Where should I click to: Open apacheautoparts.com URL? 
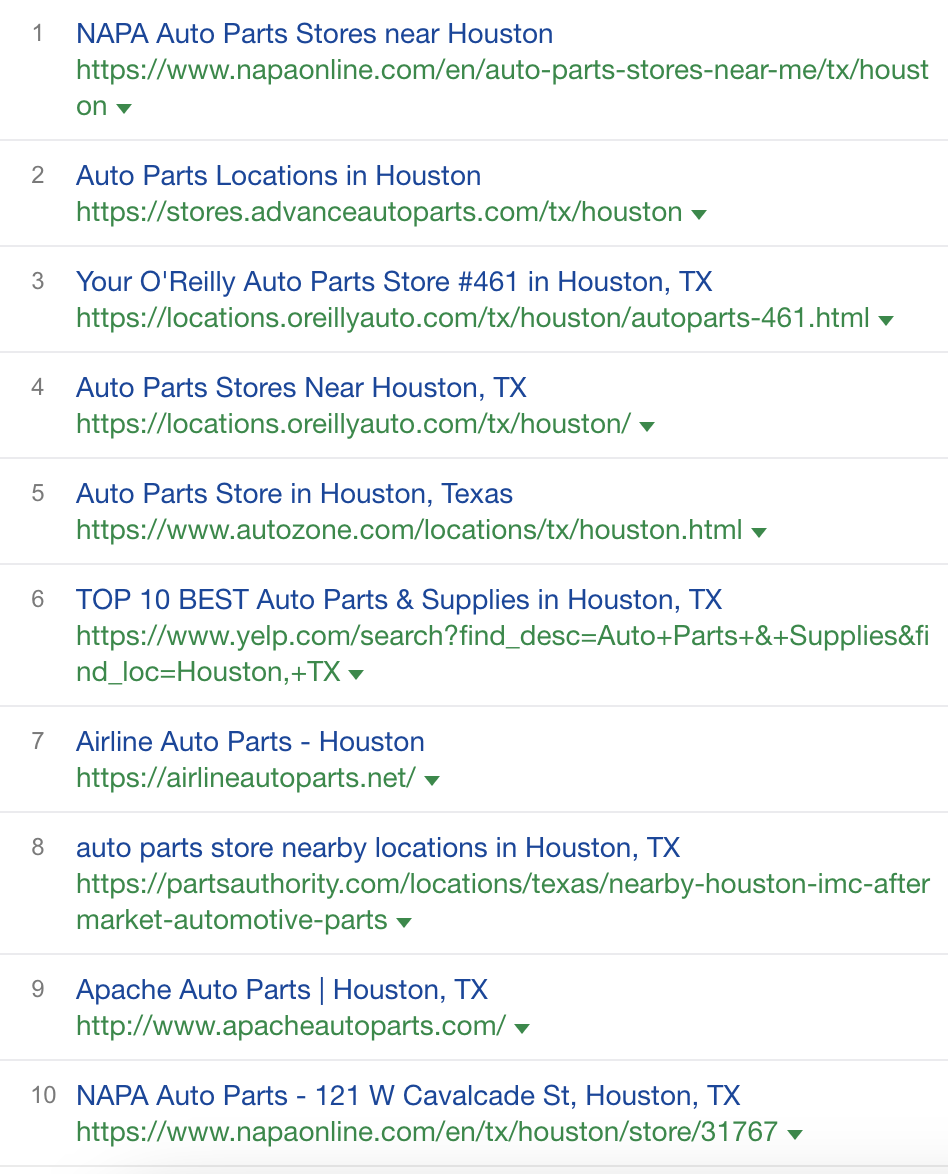point(291,1026)
